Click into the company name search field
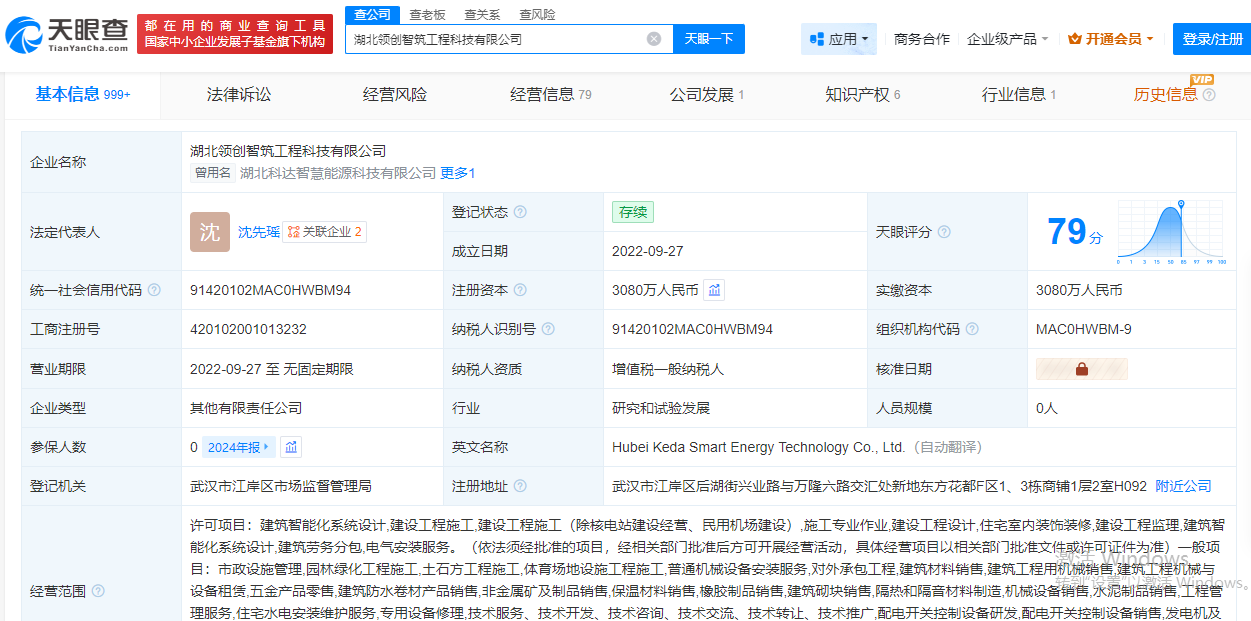Image resolution: width=1251 pixels, height=621 pixels. coord(495,39)
